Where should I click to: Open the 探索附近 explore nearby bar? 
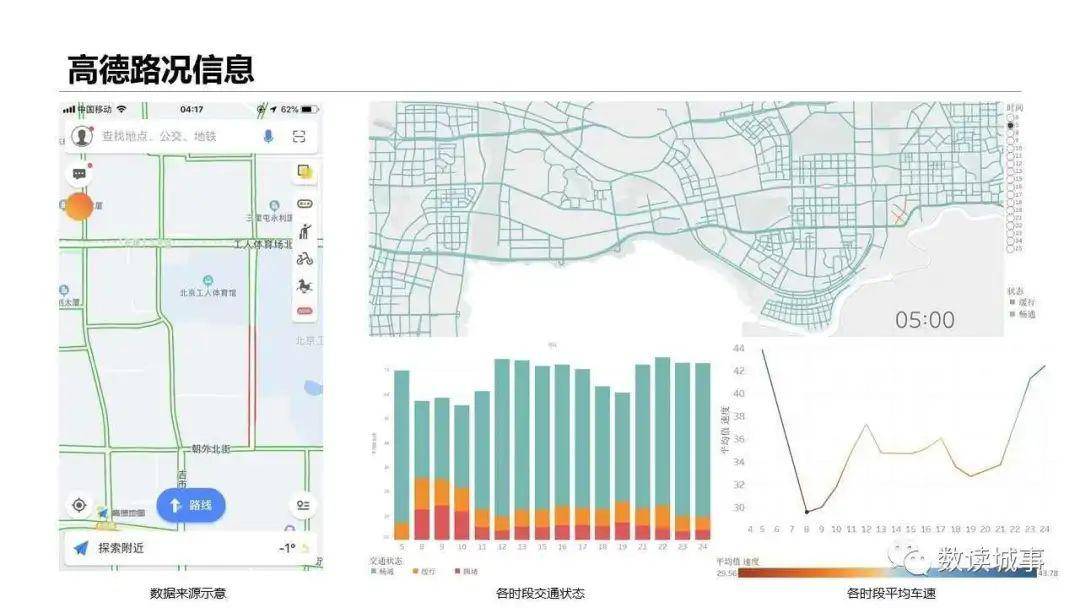tap(190, 548)
